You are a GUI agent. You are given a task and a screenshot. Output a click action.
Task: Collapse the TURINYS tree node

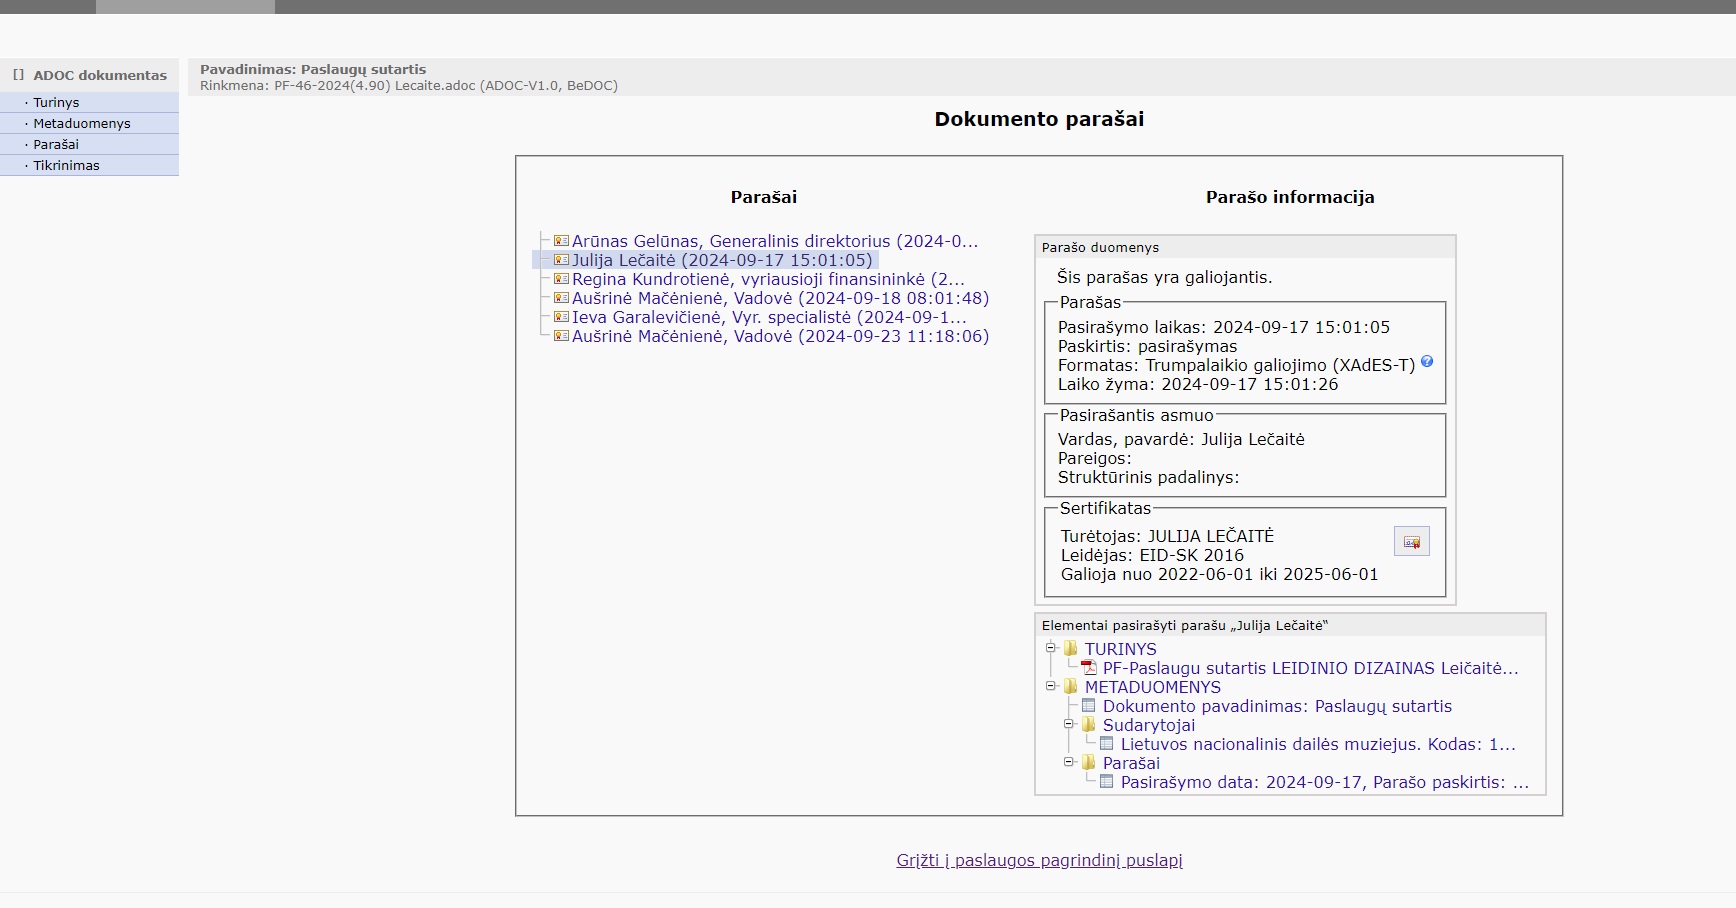(x=1051, y=648)
